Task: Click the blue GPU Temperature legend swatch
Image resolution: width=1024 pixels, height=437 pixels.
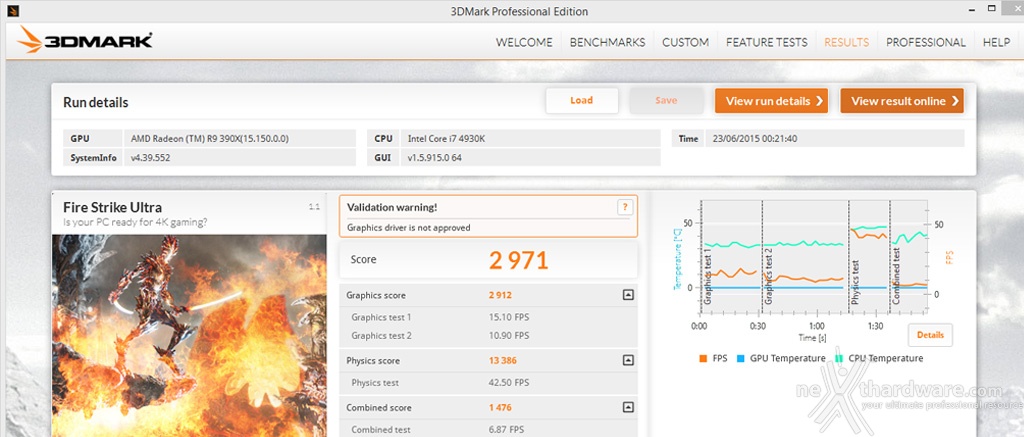Action: [741, 358]
